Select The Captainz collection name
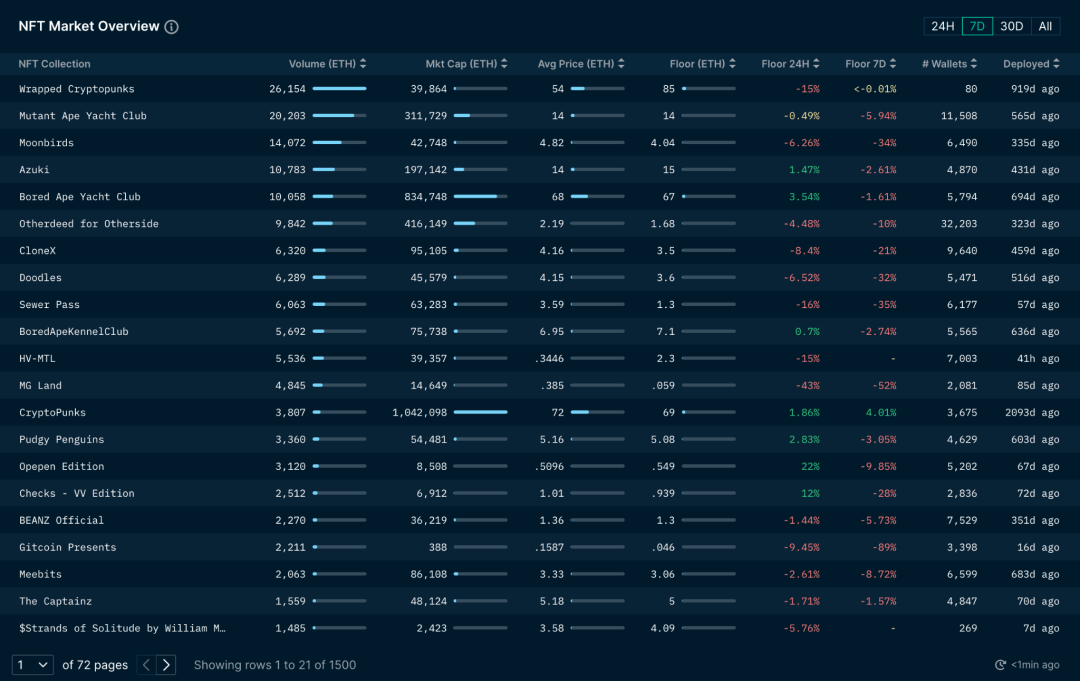1080x681 pixels. pyautogui.click(x=55, y=601)
